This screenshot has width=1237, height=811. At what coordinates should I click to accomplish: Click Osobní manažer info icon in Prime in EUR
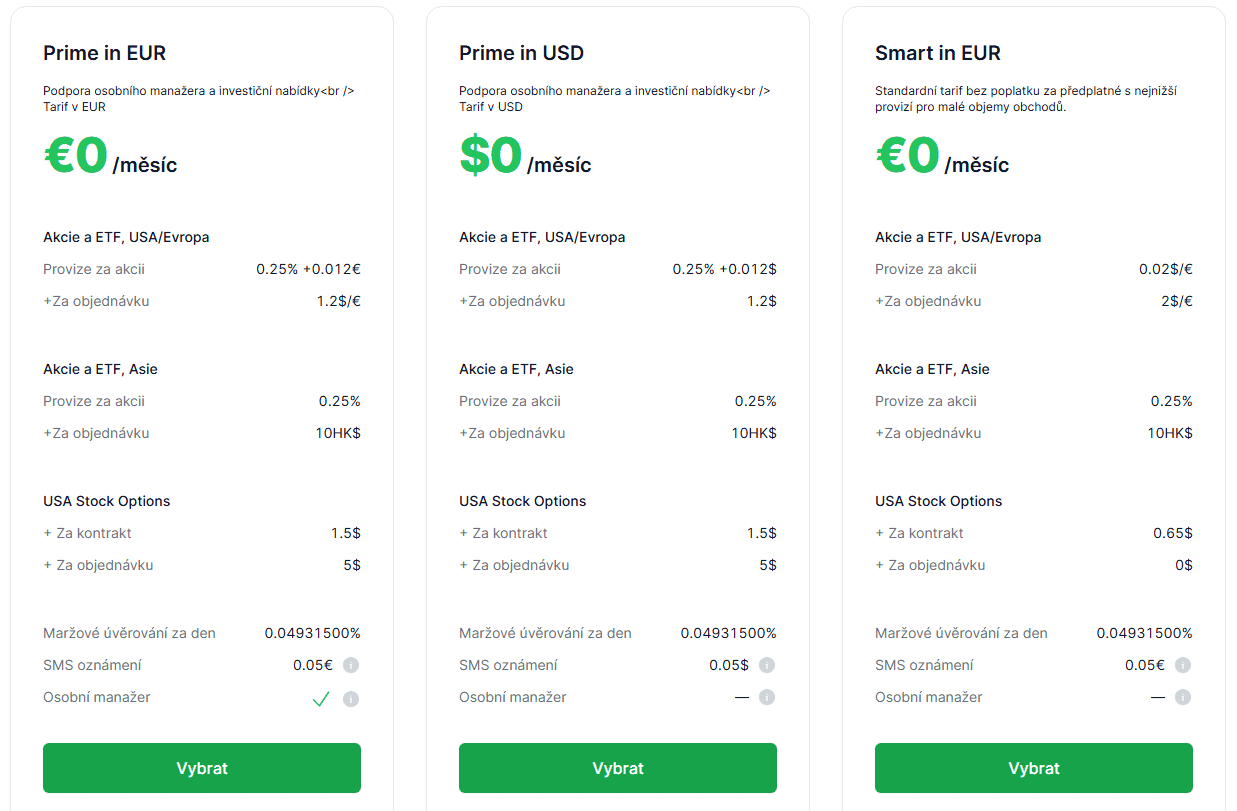coord(351,699)
